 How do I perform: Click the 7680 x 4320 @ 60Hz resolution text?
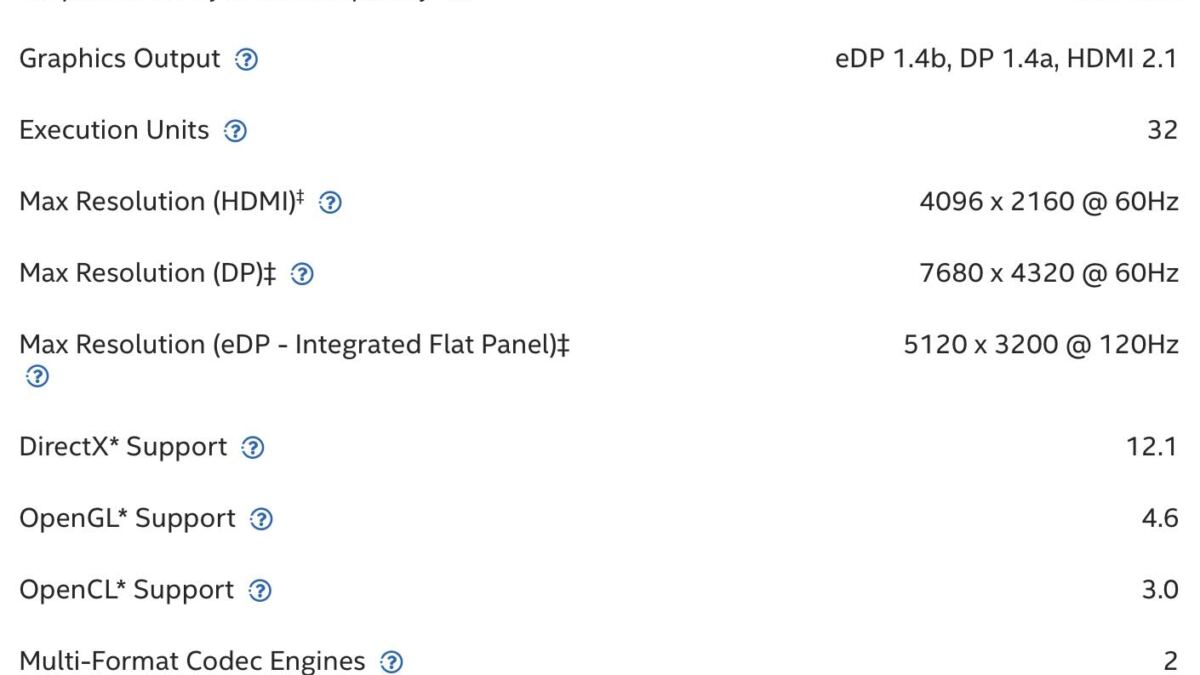pyautogui.click(x=1048, y=274)
